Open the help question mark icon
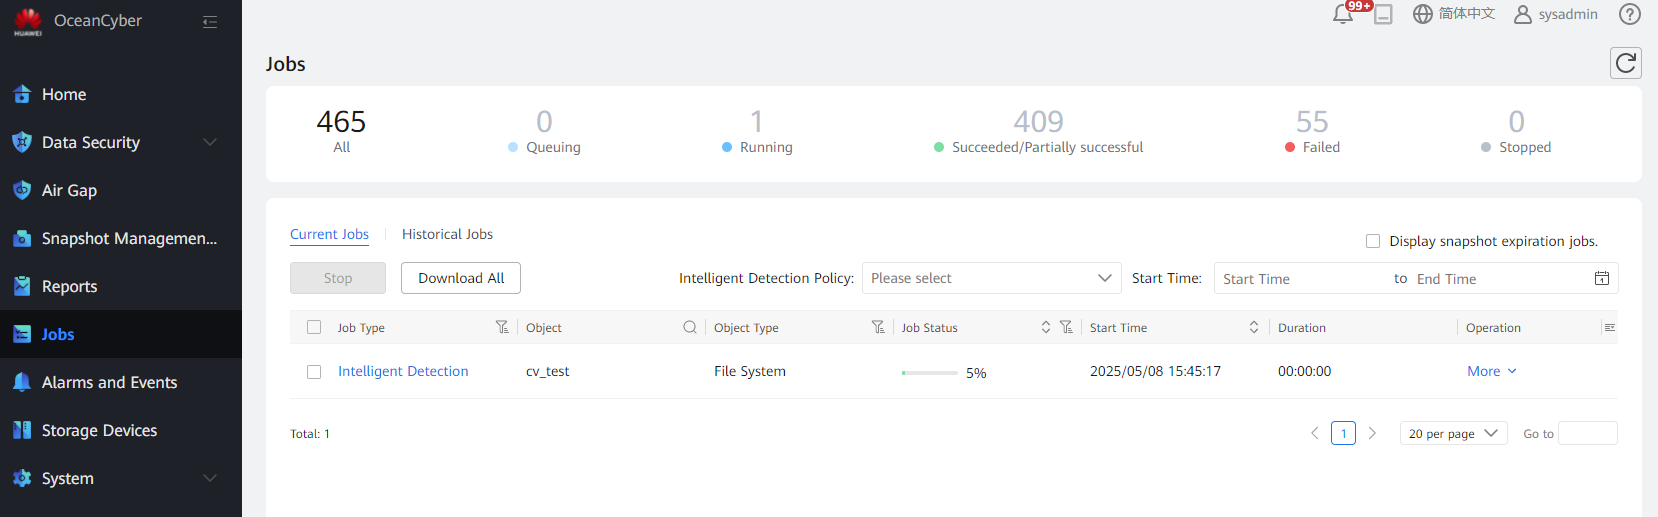 coord(1630,14)
